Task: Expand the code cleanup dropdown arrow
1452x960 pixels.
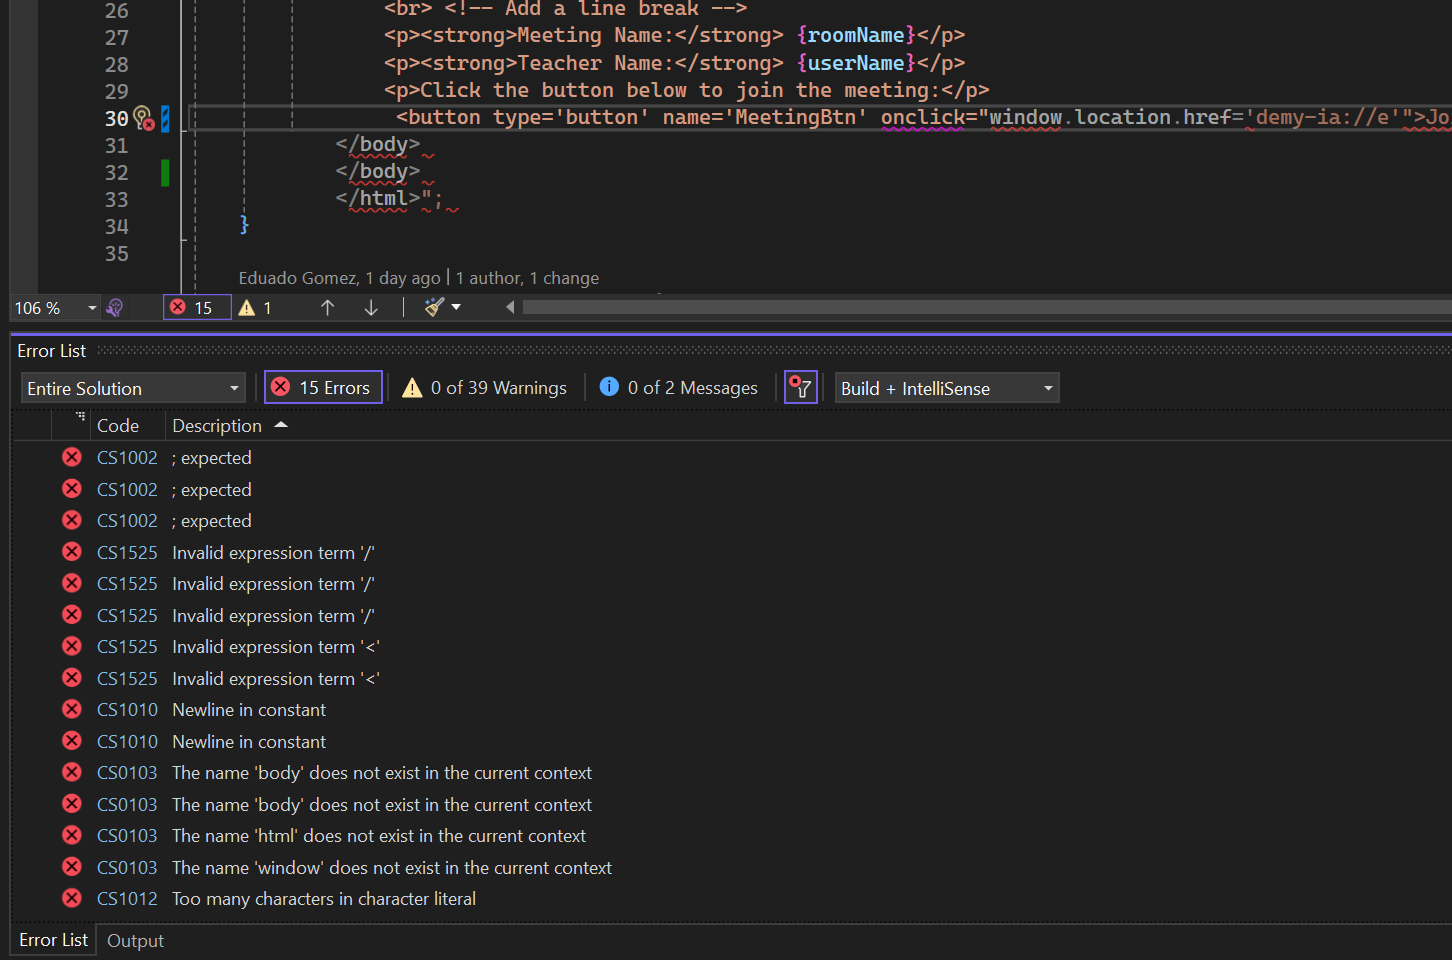Action: coord(456,307)
